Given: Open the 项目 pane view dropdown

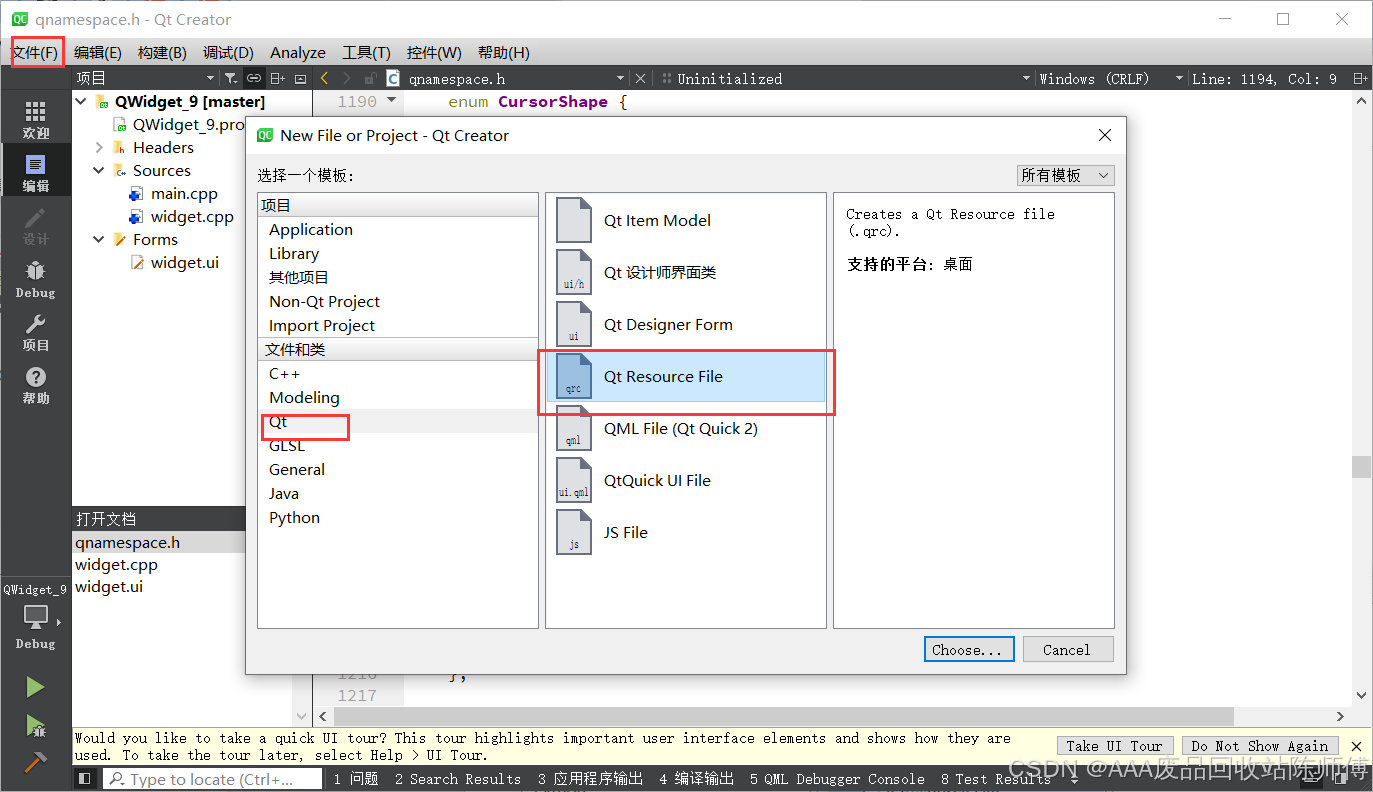Looking at the screenshot, I should [145, 78].
